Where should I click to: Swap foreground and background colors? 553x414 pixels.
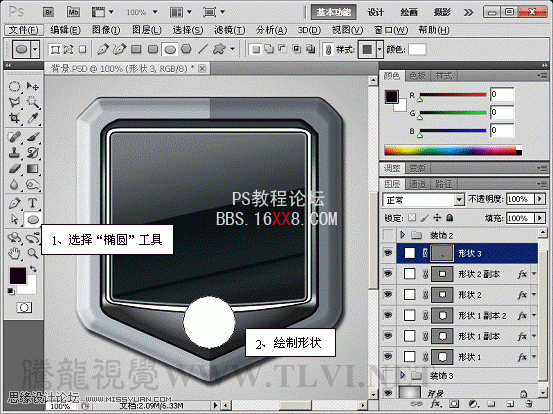point(33,269)
